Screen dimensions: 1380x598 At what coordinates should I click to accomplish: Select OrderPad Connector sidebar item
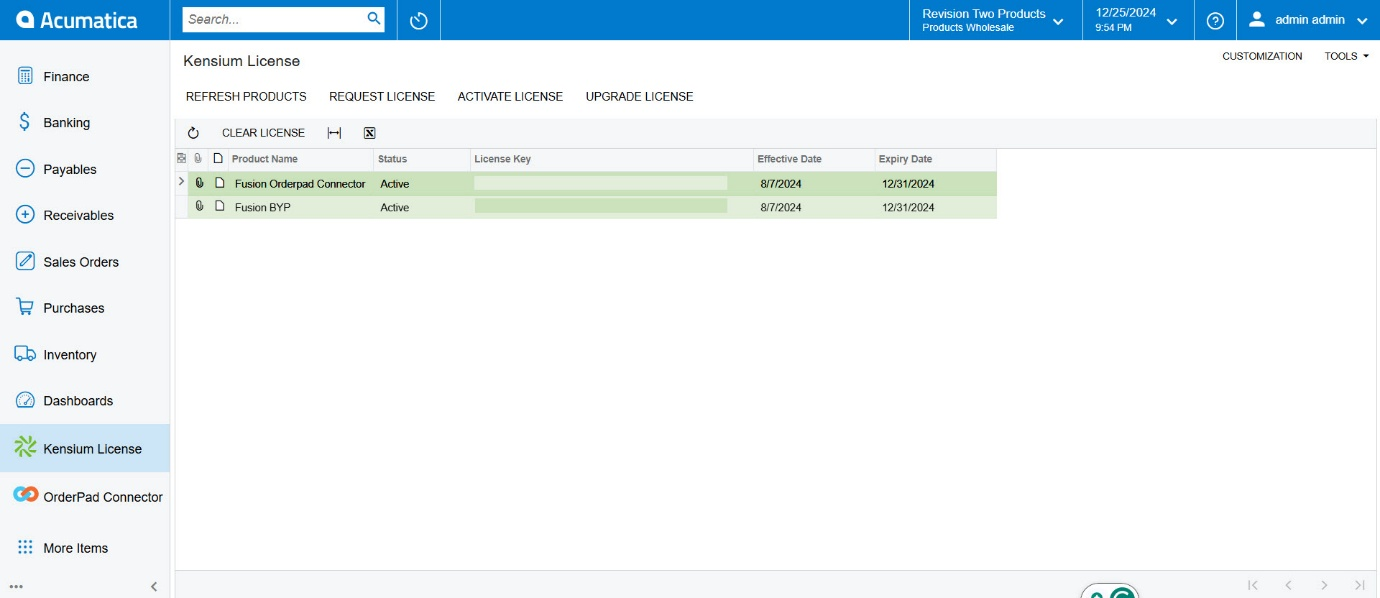pyautogui.click(x=85, y=496)
